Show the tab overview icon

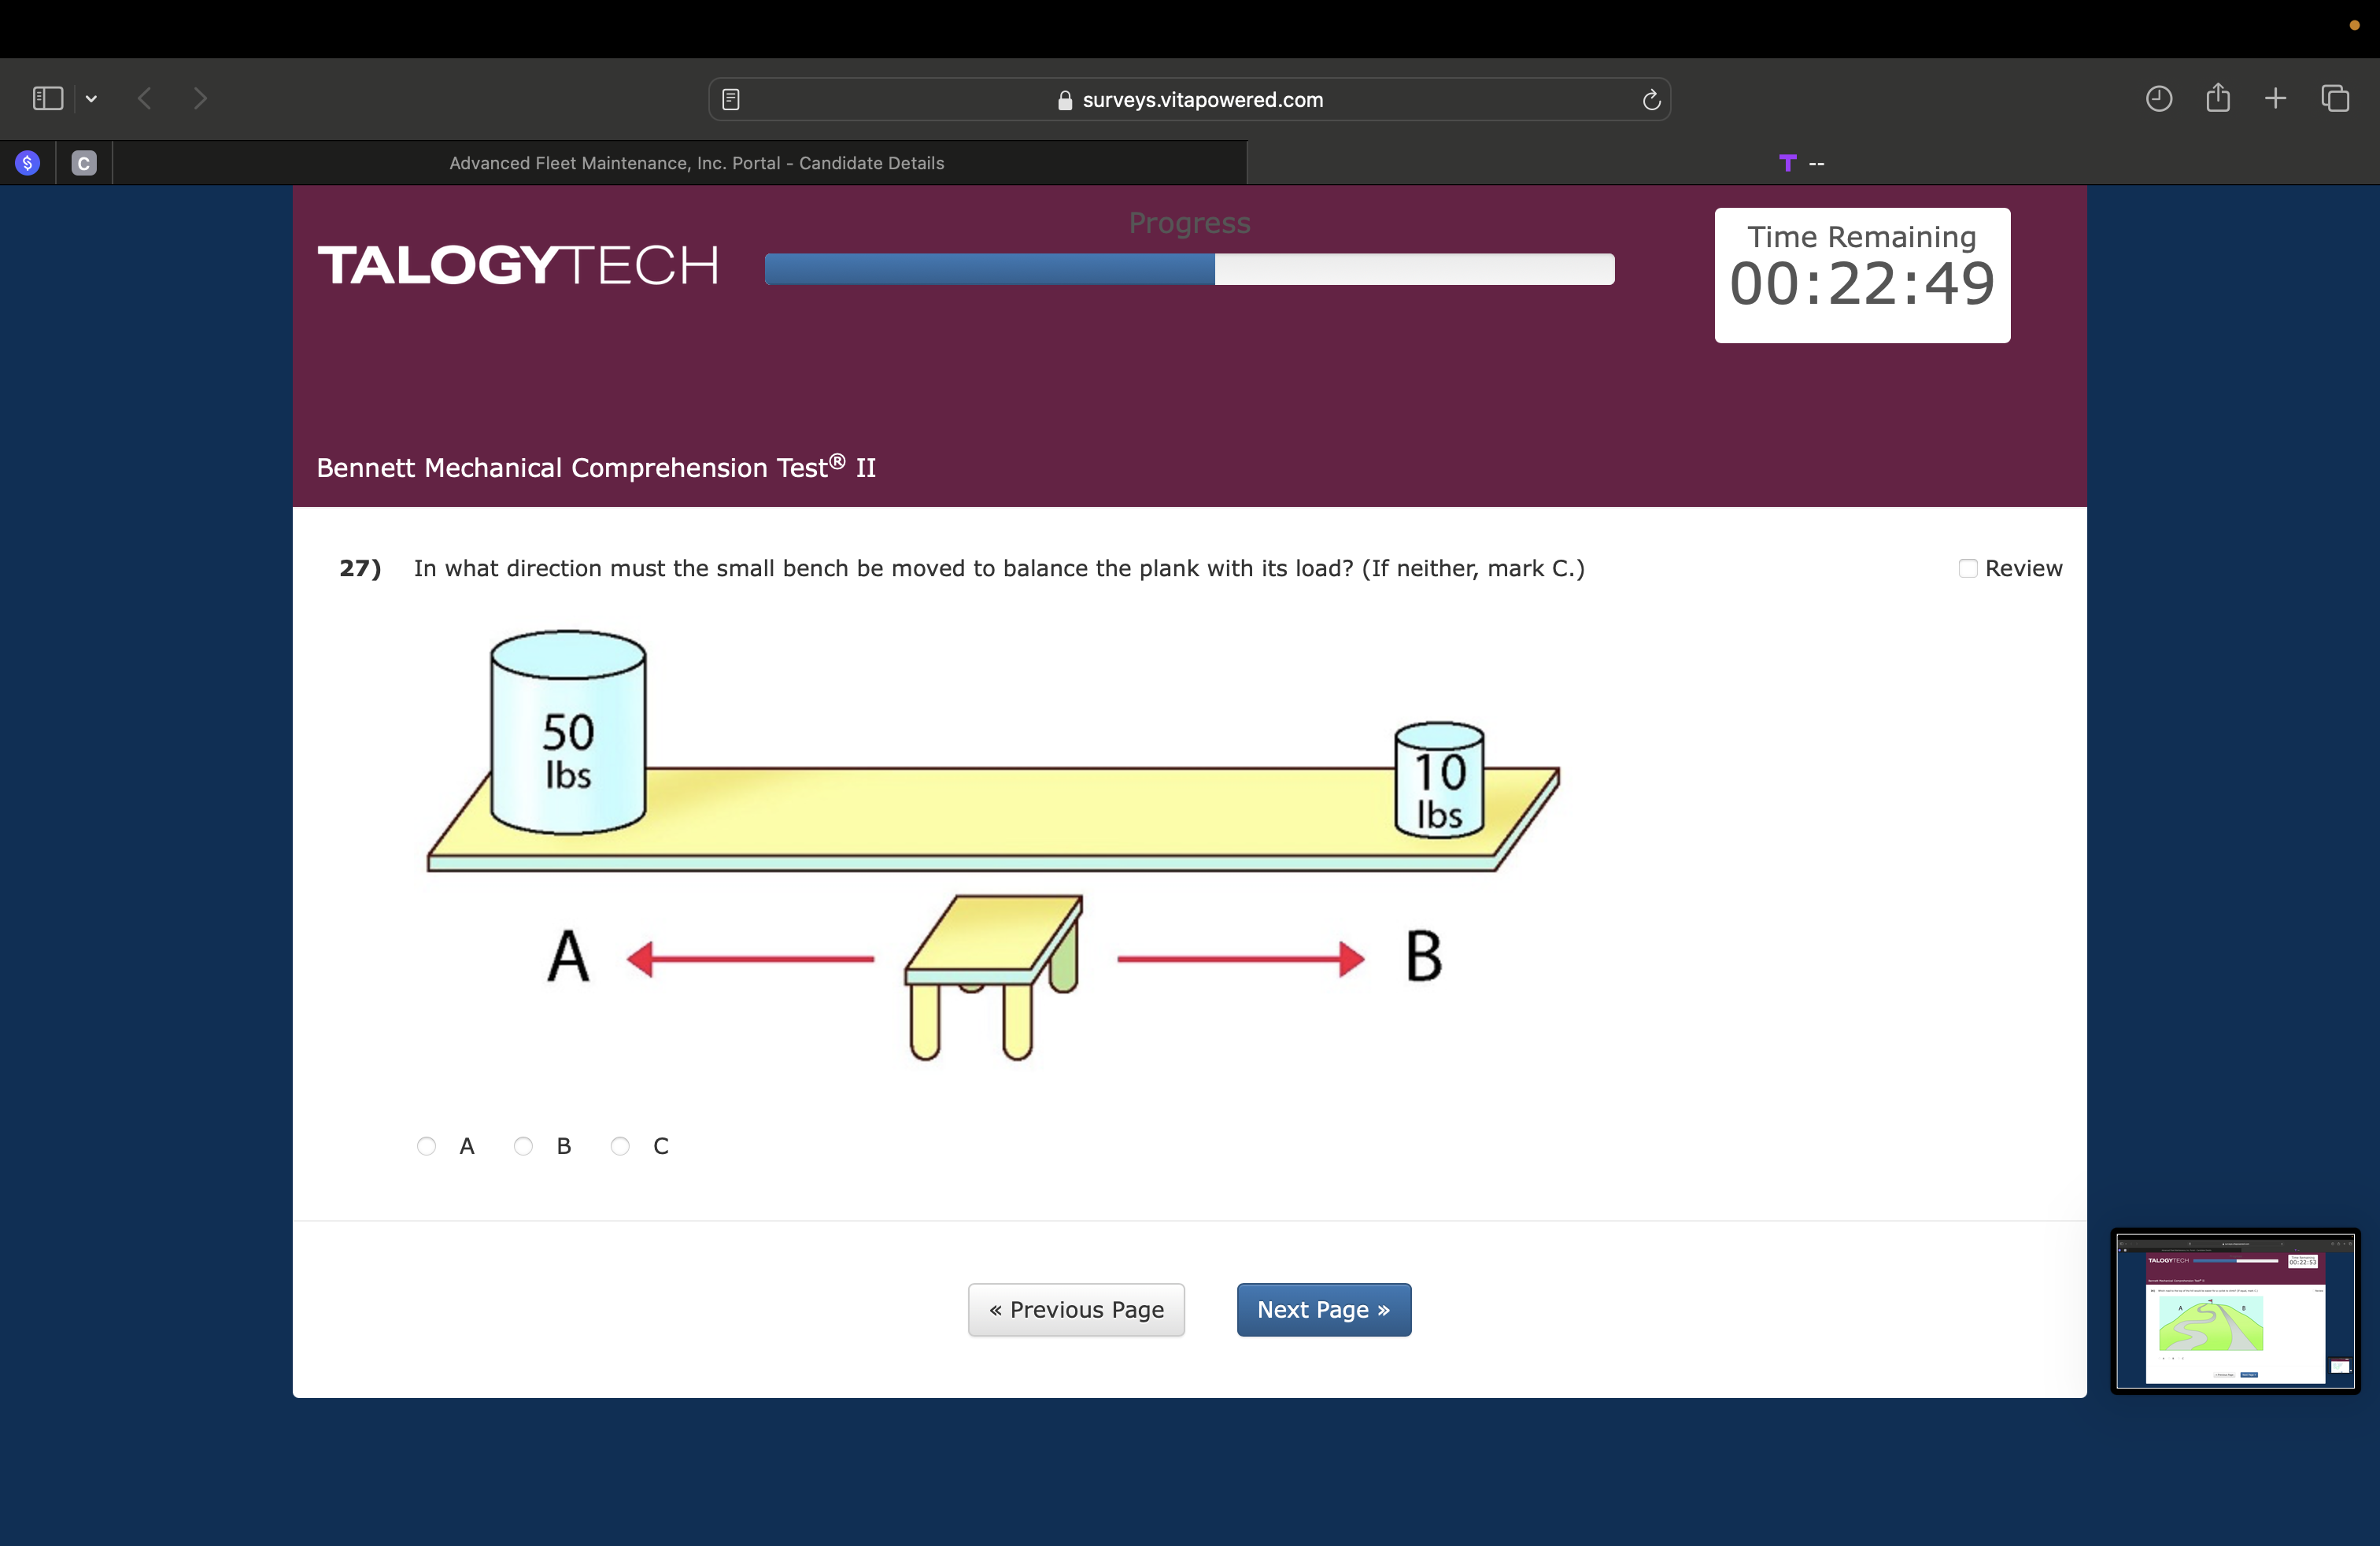2335,98
